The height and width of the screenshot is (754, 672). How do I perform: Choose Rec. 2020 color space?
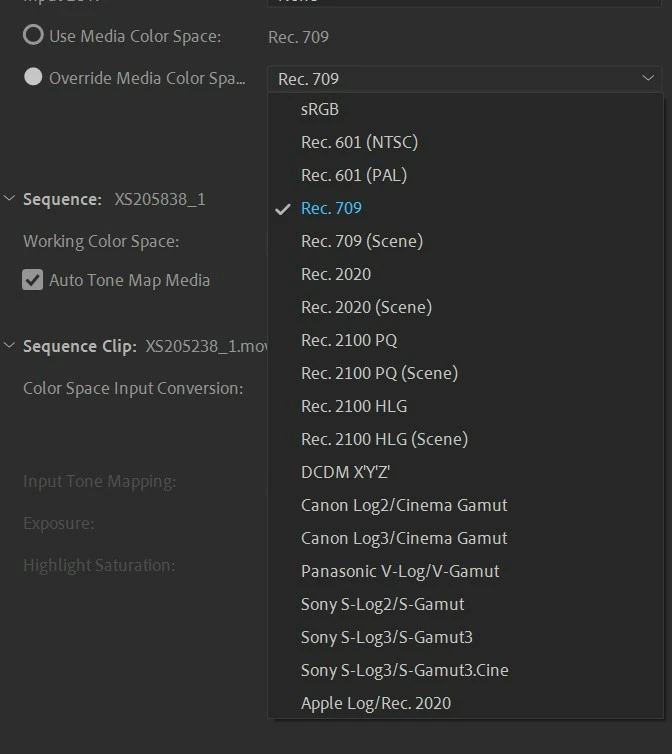tap(465, 274)
